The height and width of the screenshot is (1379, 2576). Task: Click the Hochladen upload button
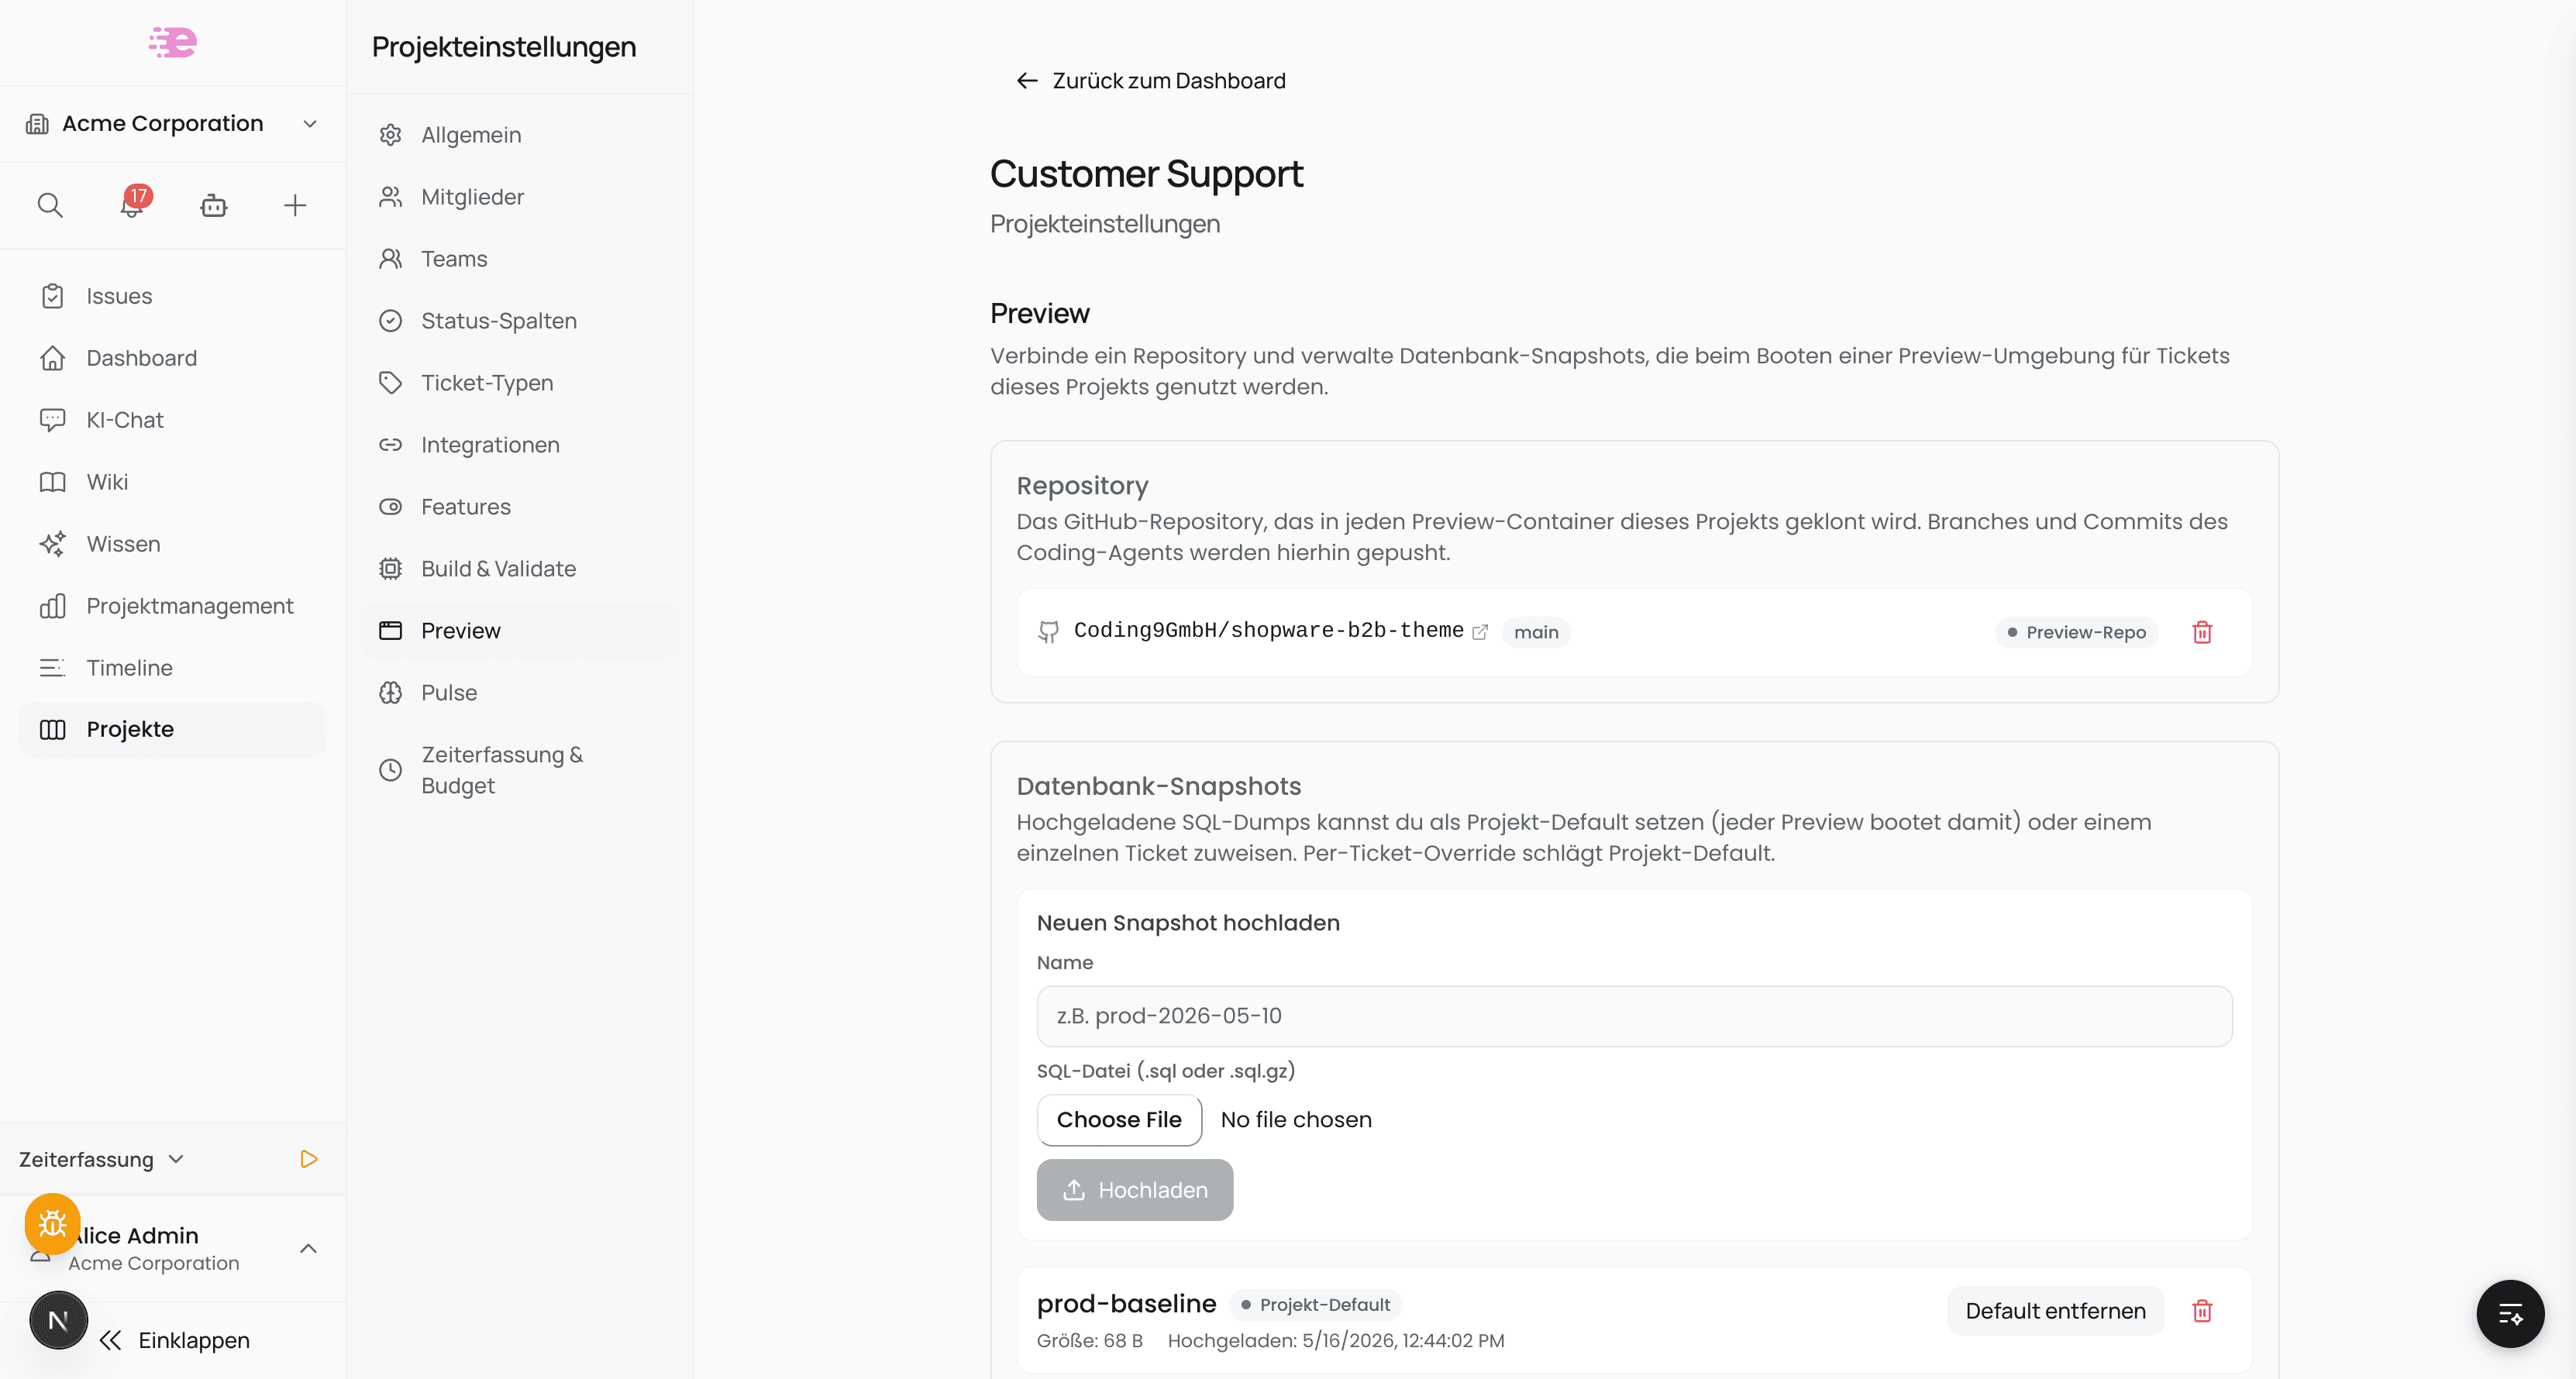coord(1134,1190)
